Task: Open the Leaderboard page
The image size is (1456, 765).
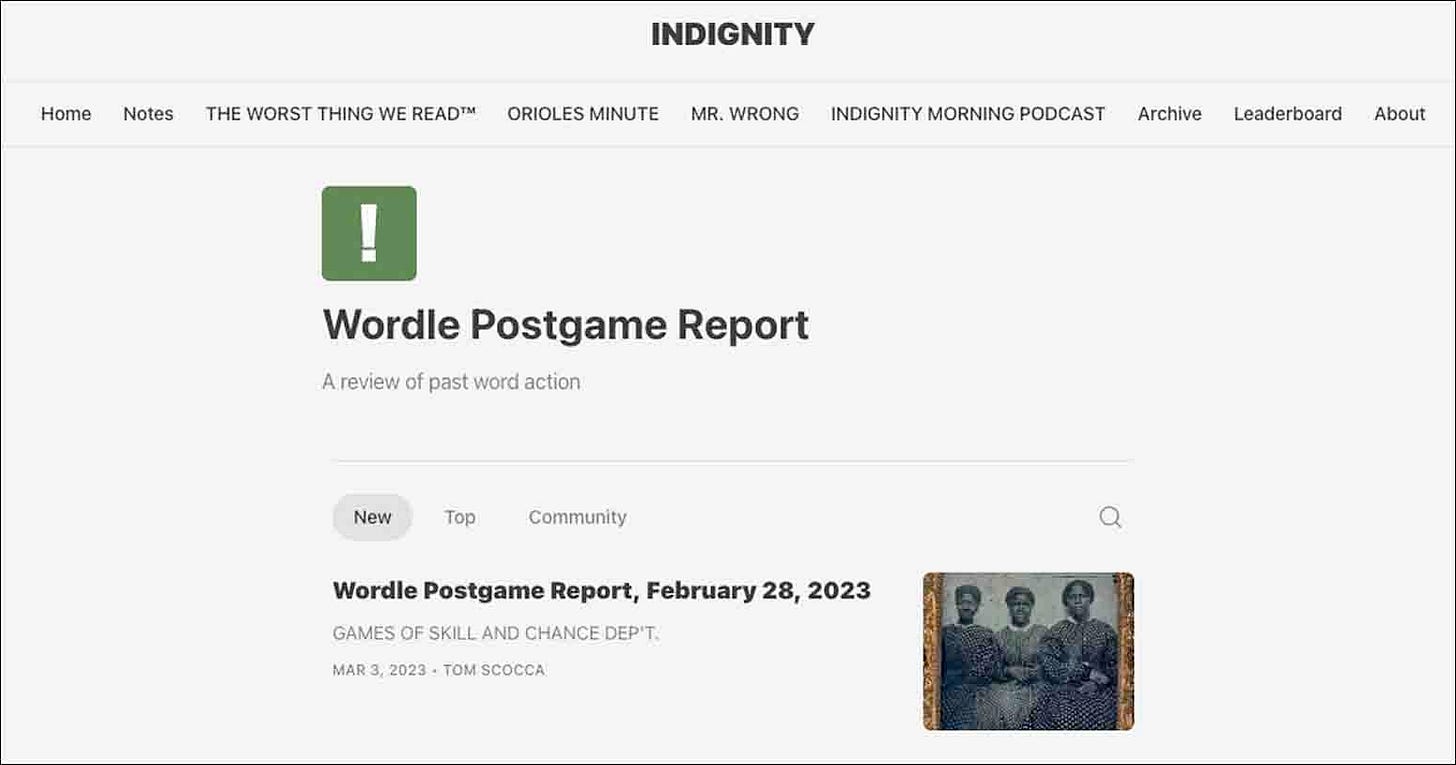Action: click(x=1288, y=114)
